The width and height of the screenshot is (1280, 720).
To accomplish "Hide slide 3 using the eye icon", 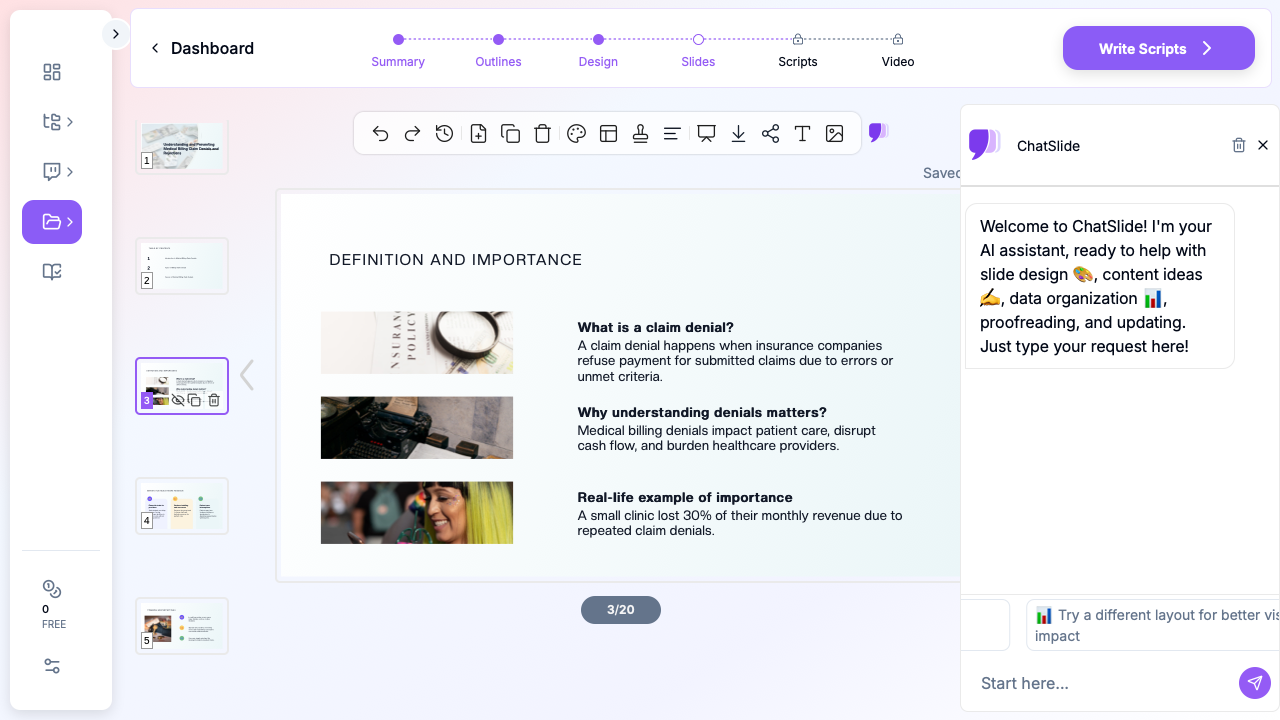I will click(x=178, y=400).
